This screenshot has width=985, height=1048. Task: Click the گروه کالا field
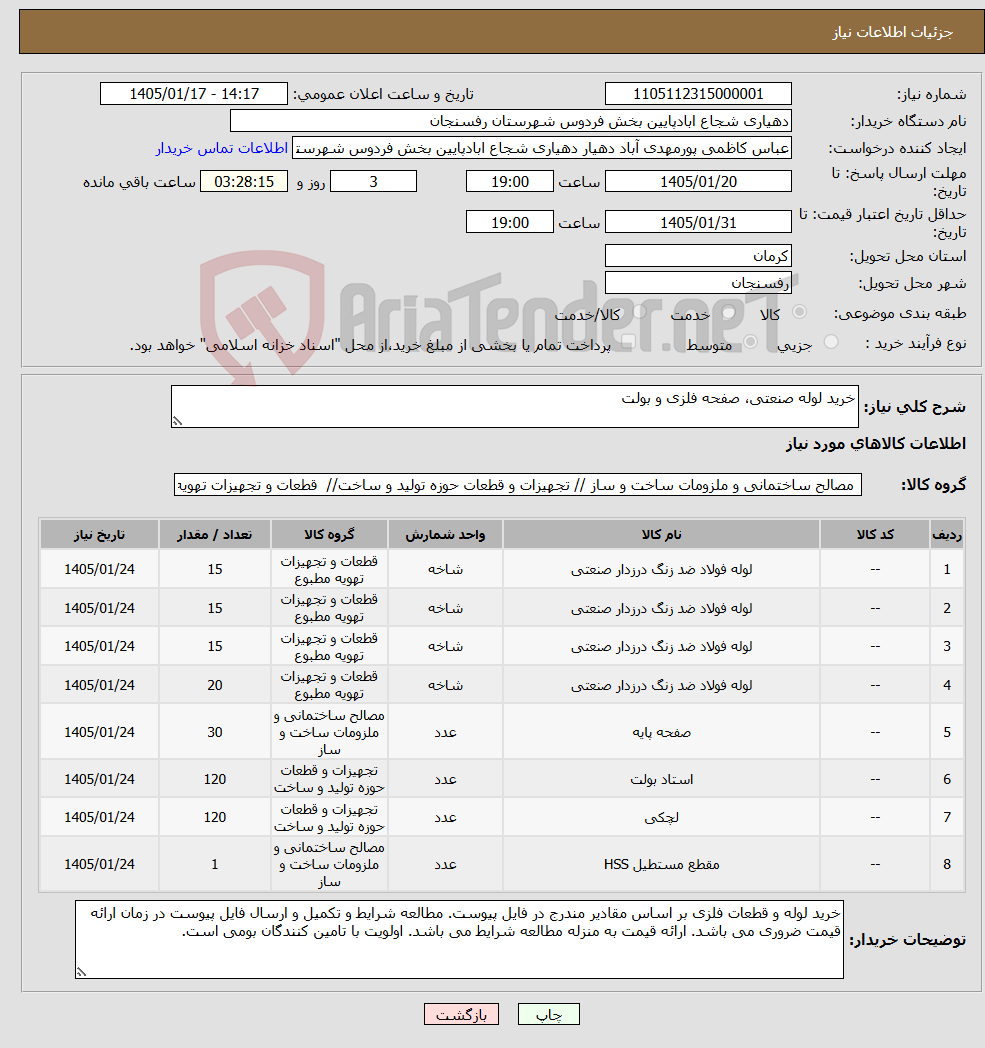click(x=518, y=485)
